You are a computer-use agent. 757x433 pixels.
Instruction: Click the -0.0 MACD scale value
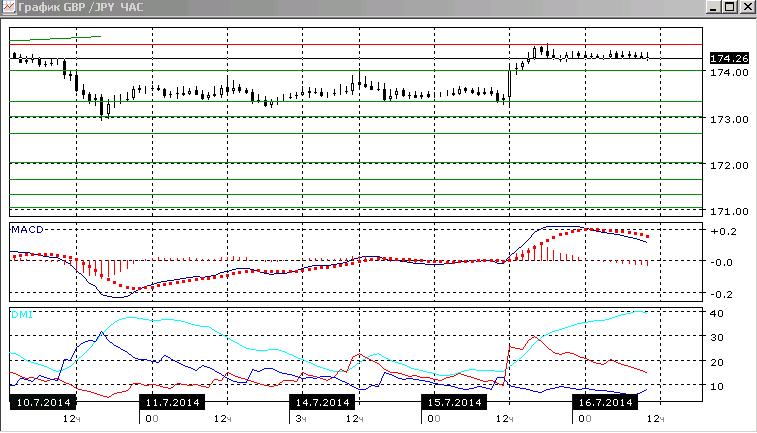(724, 263)
